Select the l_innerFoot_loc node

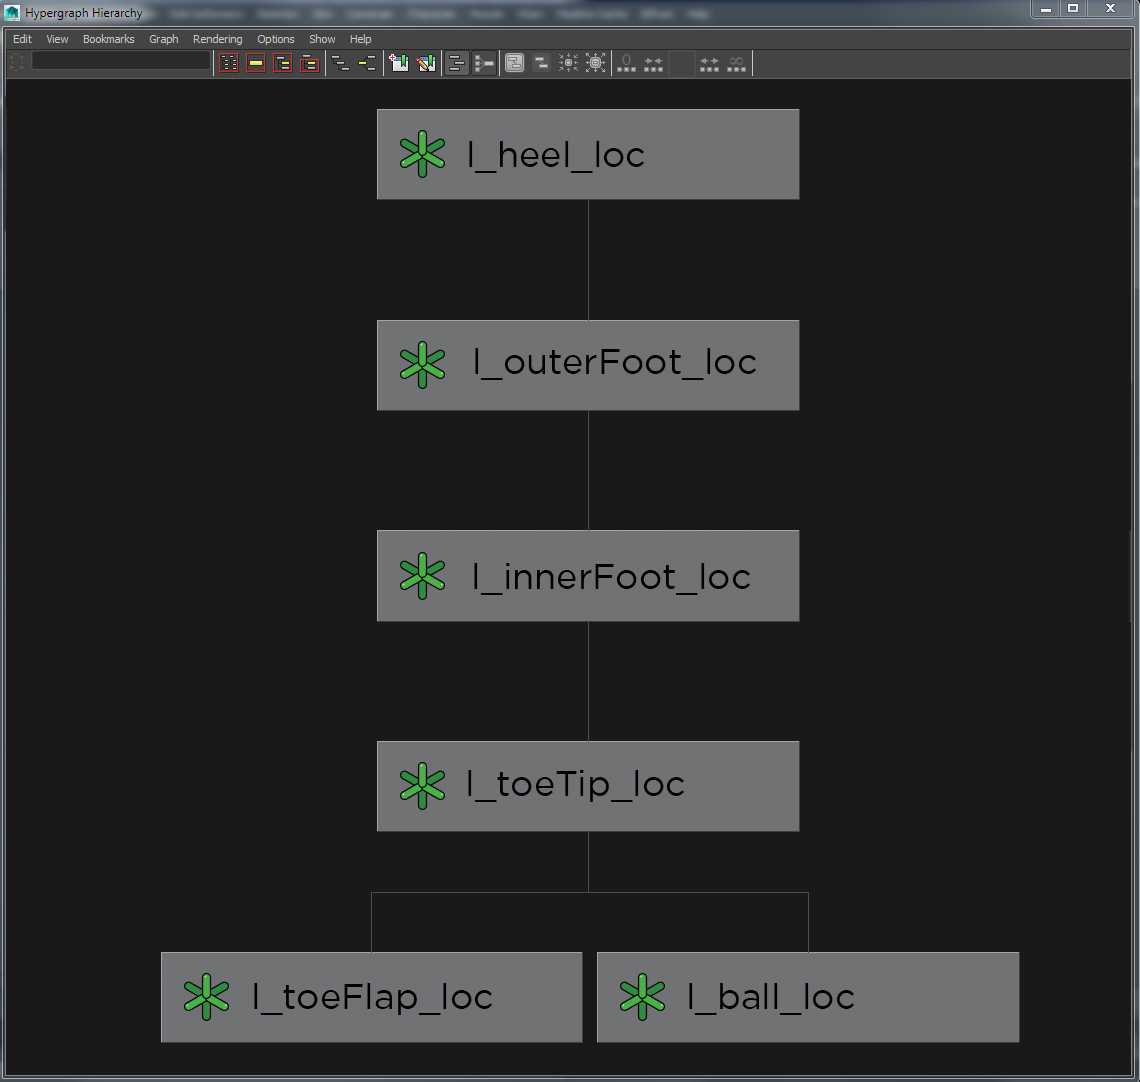coord(588,576)
